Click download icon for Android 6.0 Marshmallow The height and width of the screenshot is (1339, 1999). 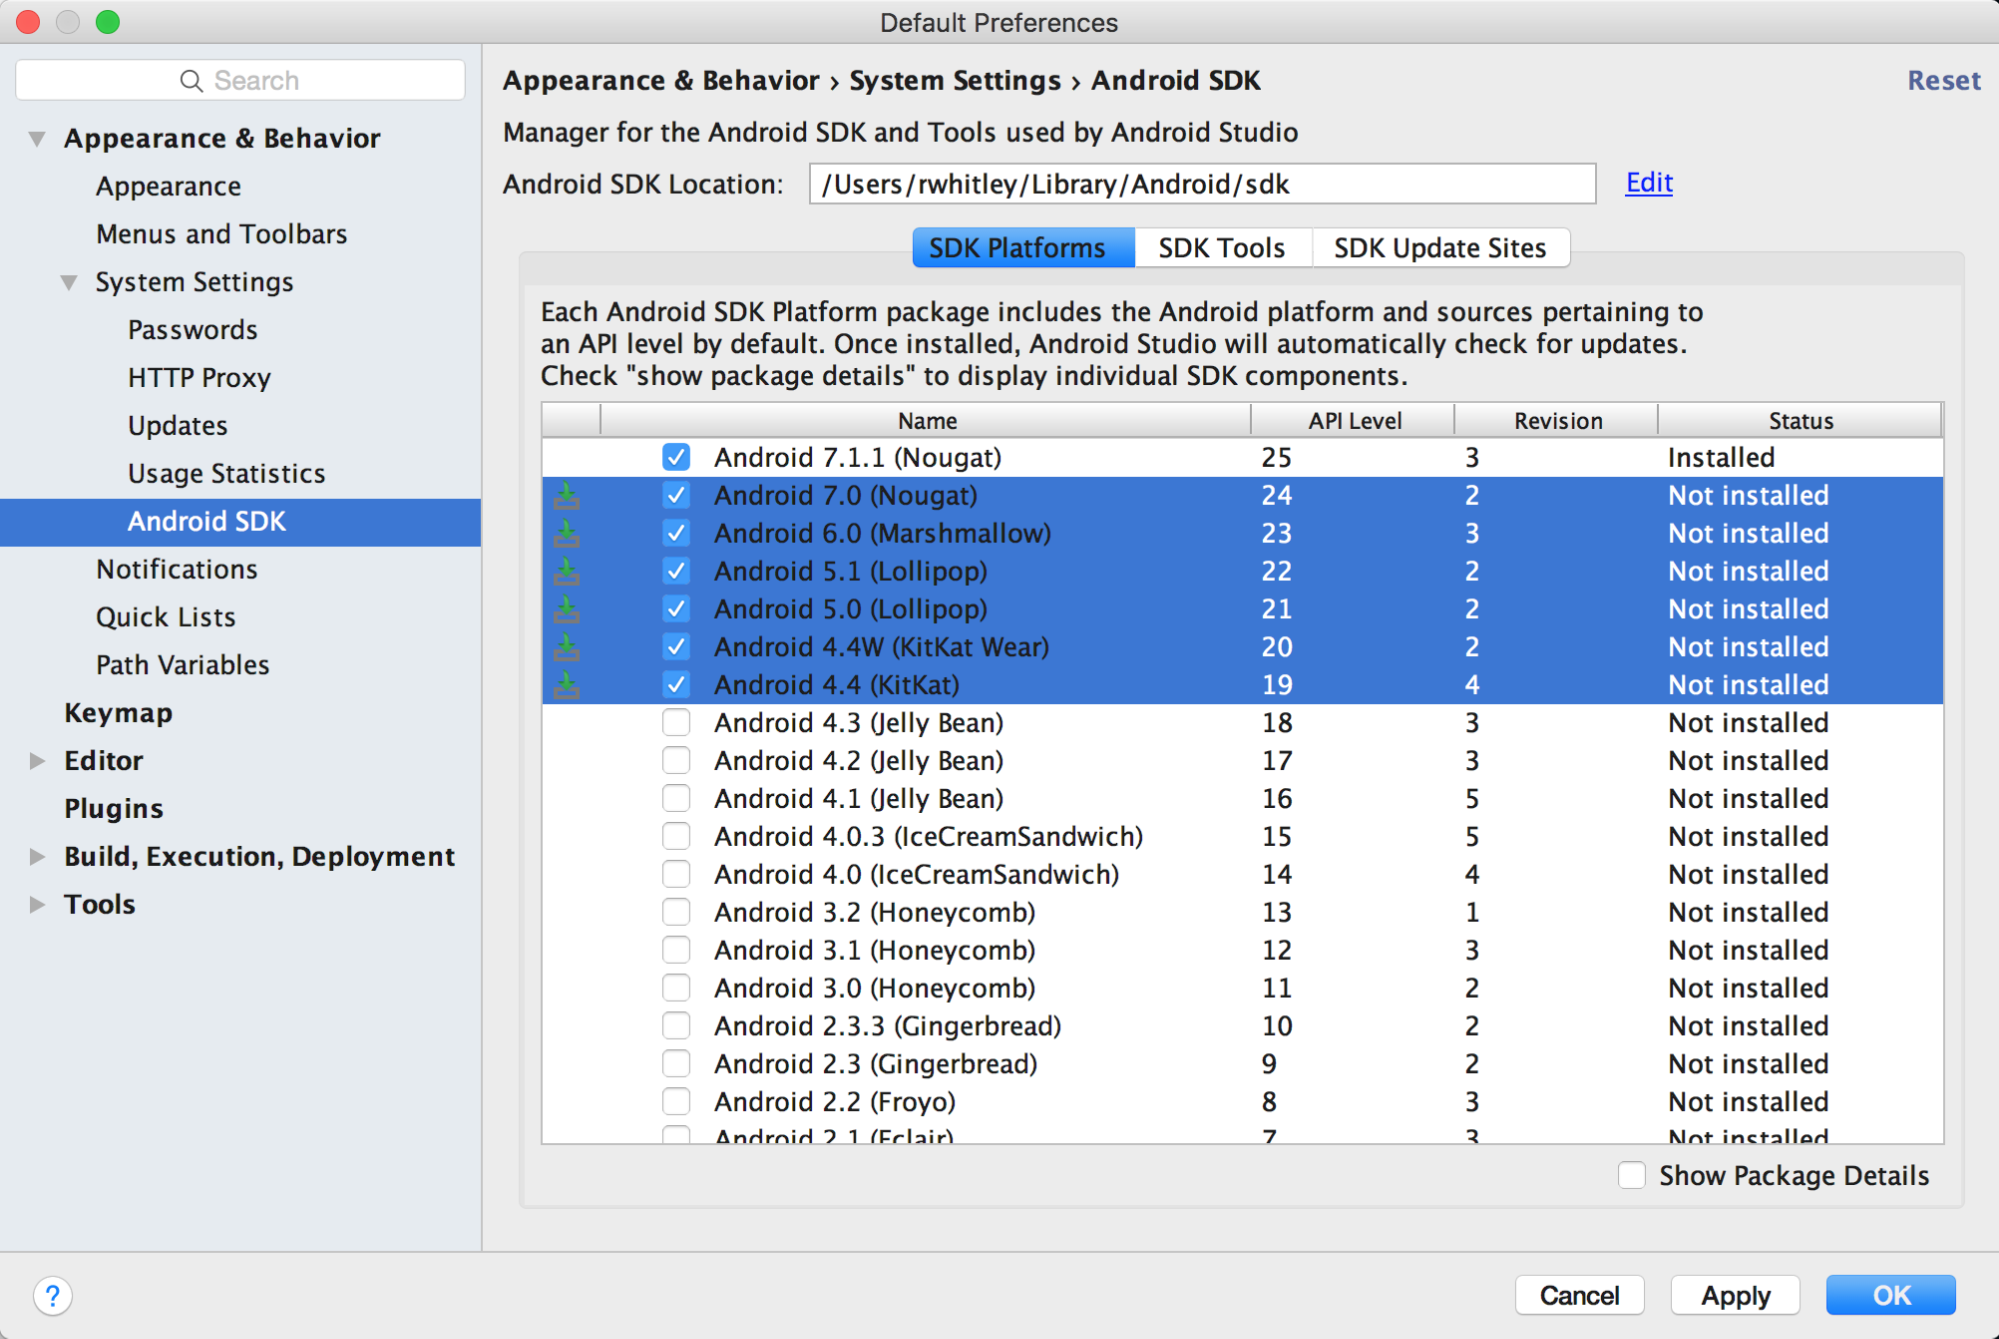[567, 533]
